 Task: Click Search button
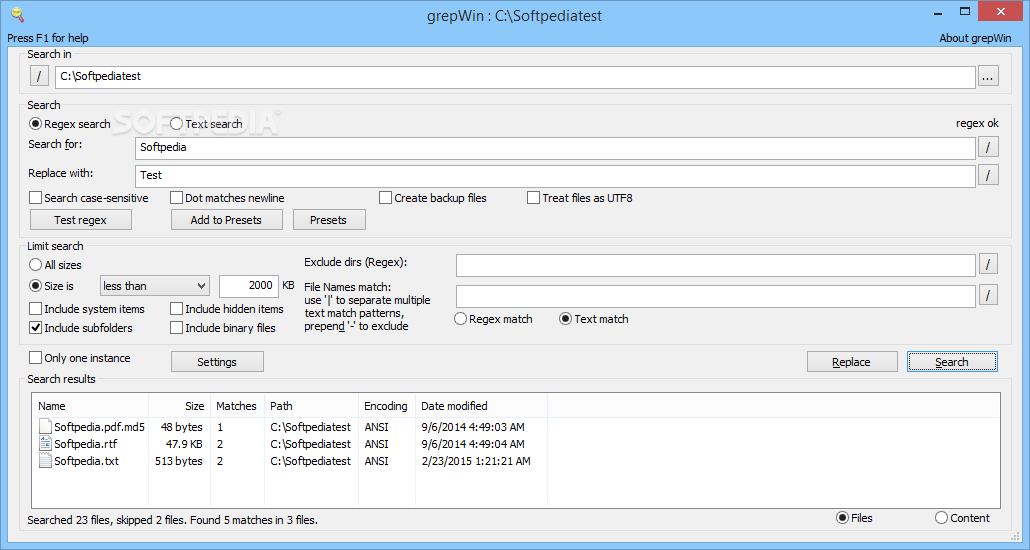(x=952, y=362)
